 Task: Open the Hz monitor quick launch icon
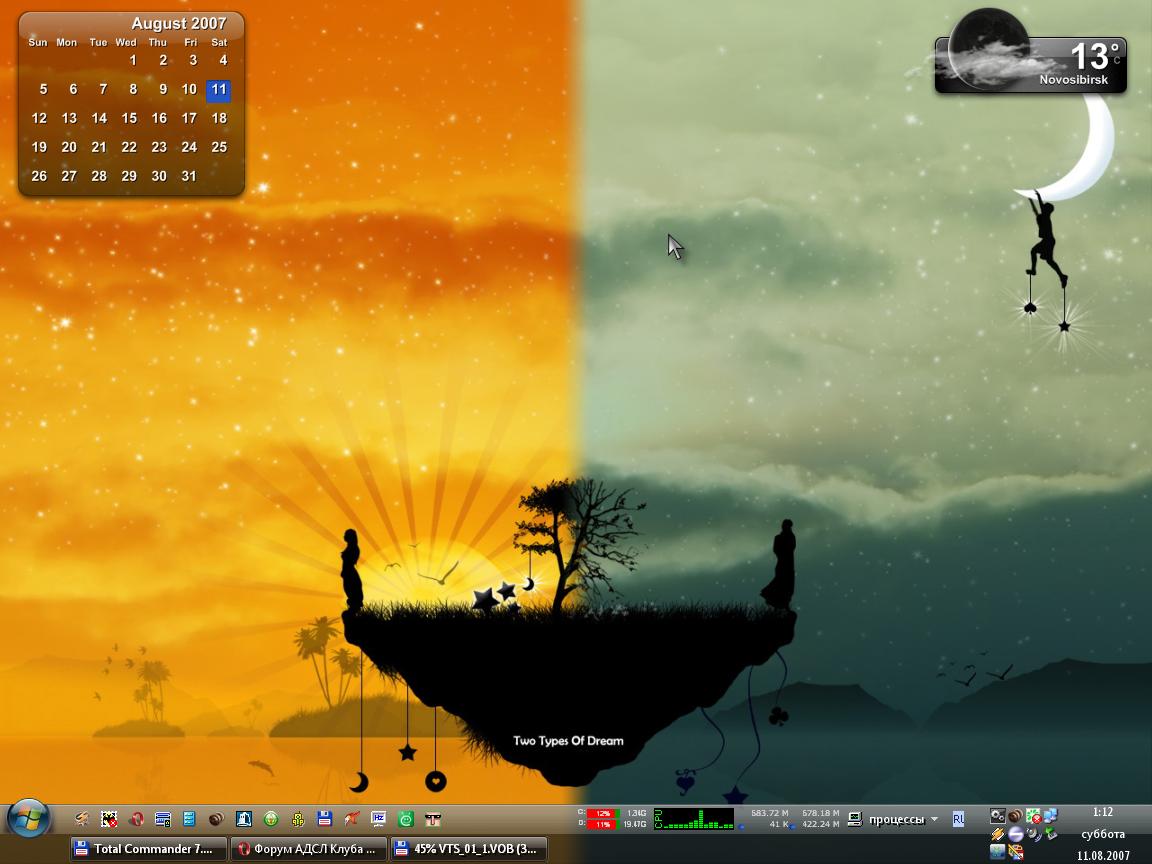click(379, 820)
